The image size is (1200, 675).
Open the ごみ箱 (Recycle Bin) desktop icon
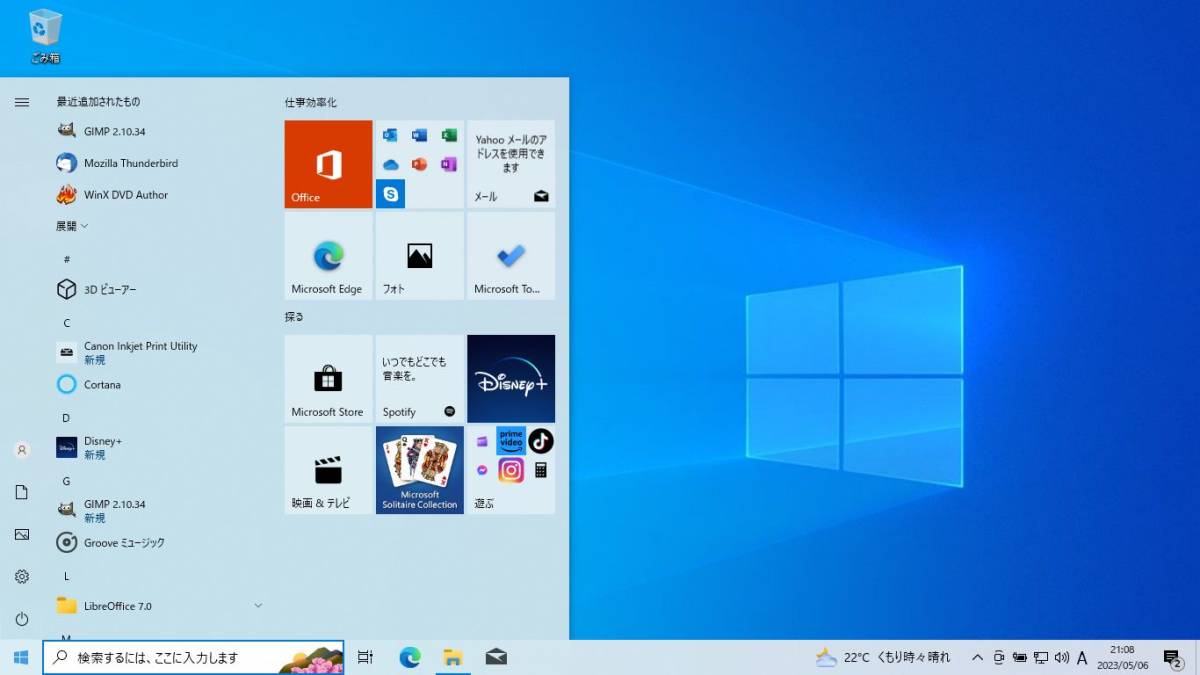click(45, 36)
